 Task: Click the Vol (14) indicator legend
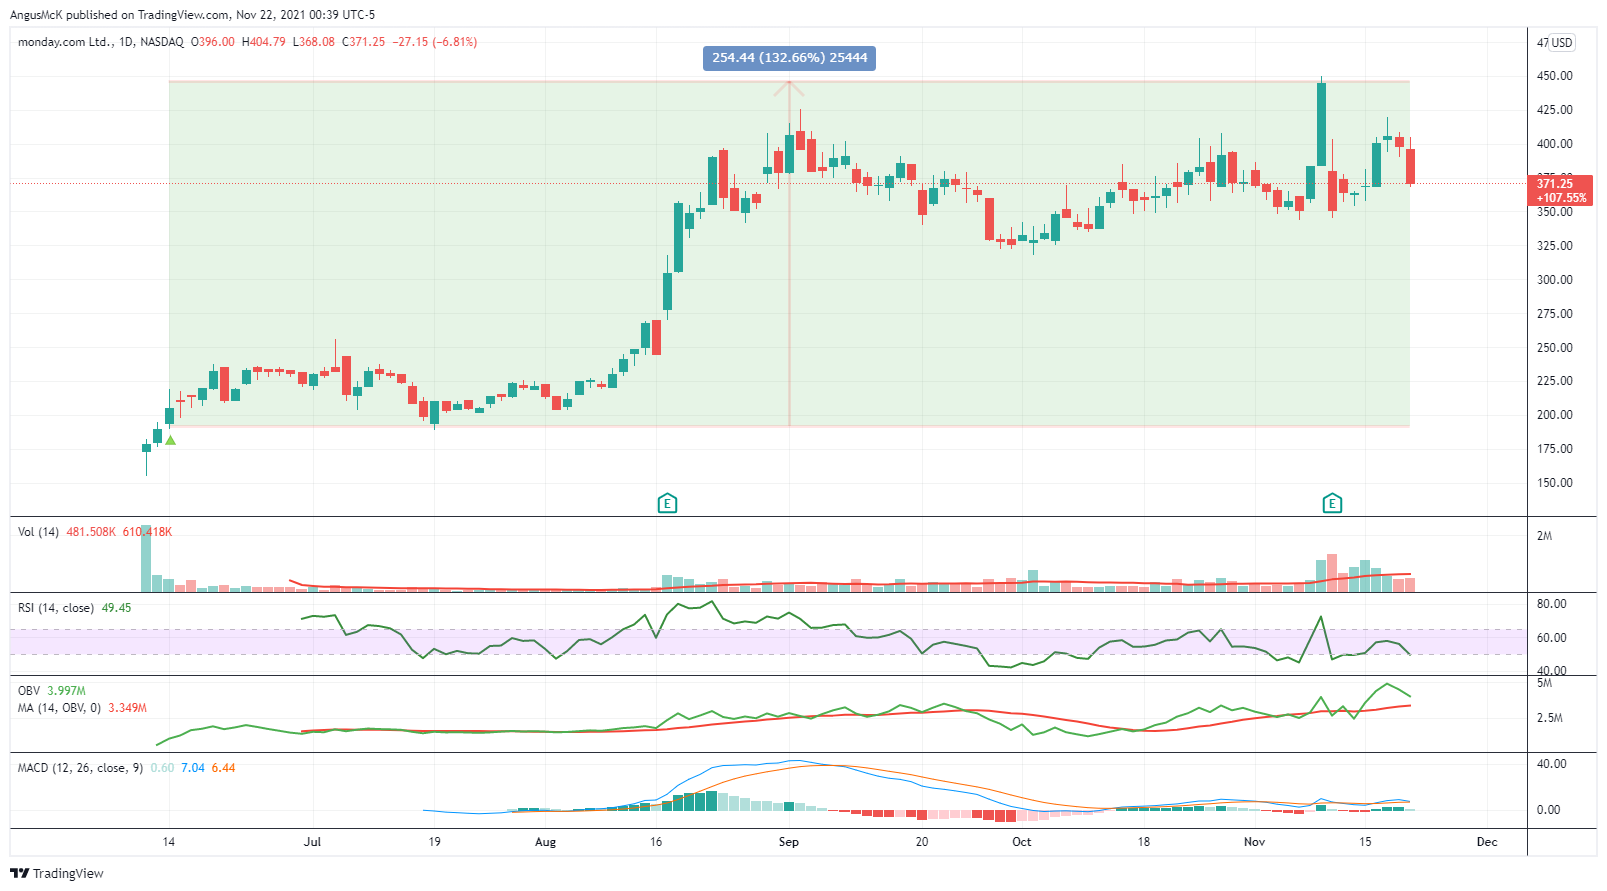click(x=38, y=532)
